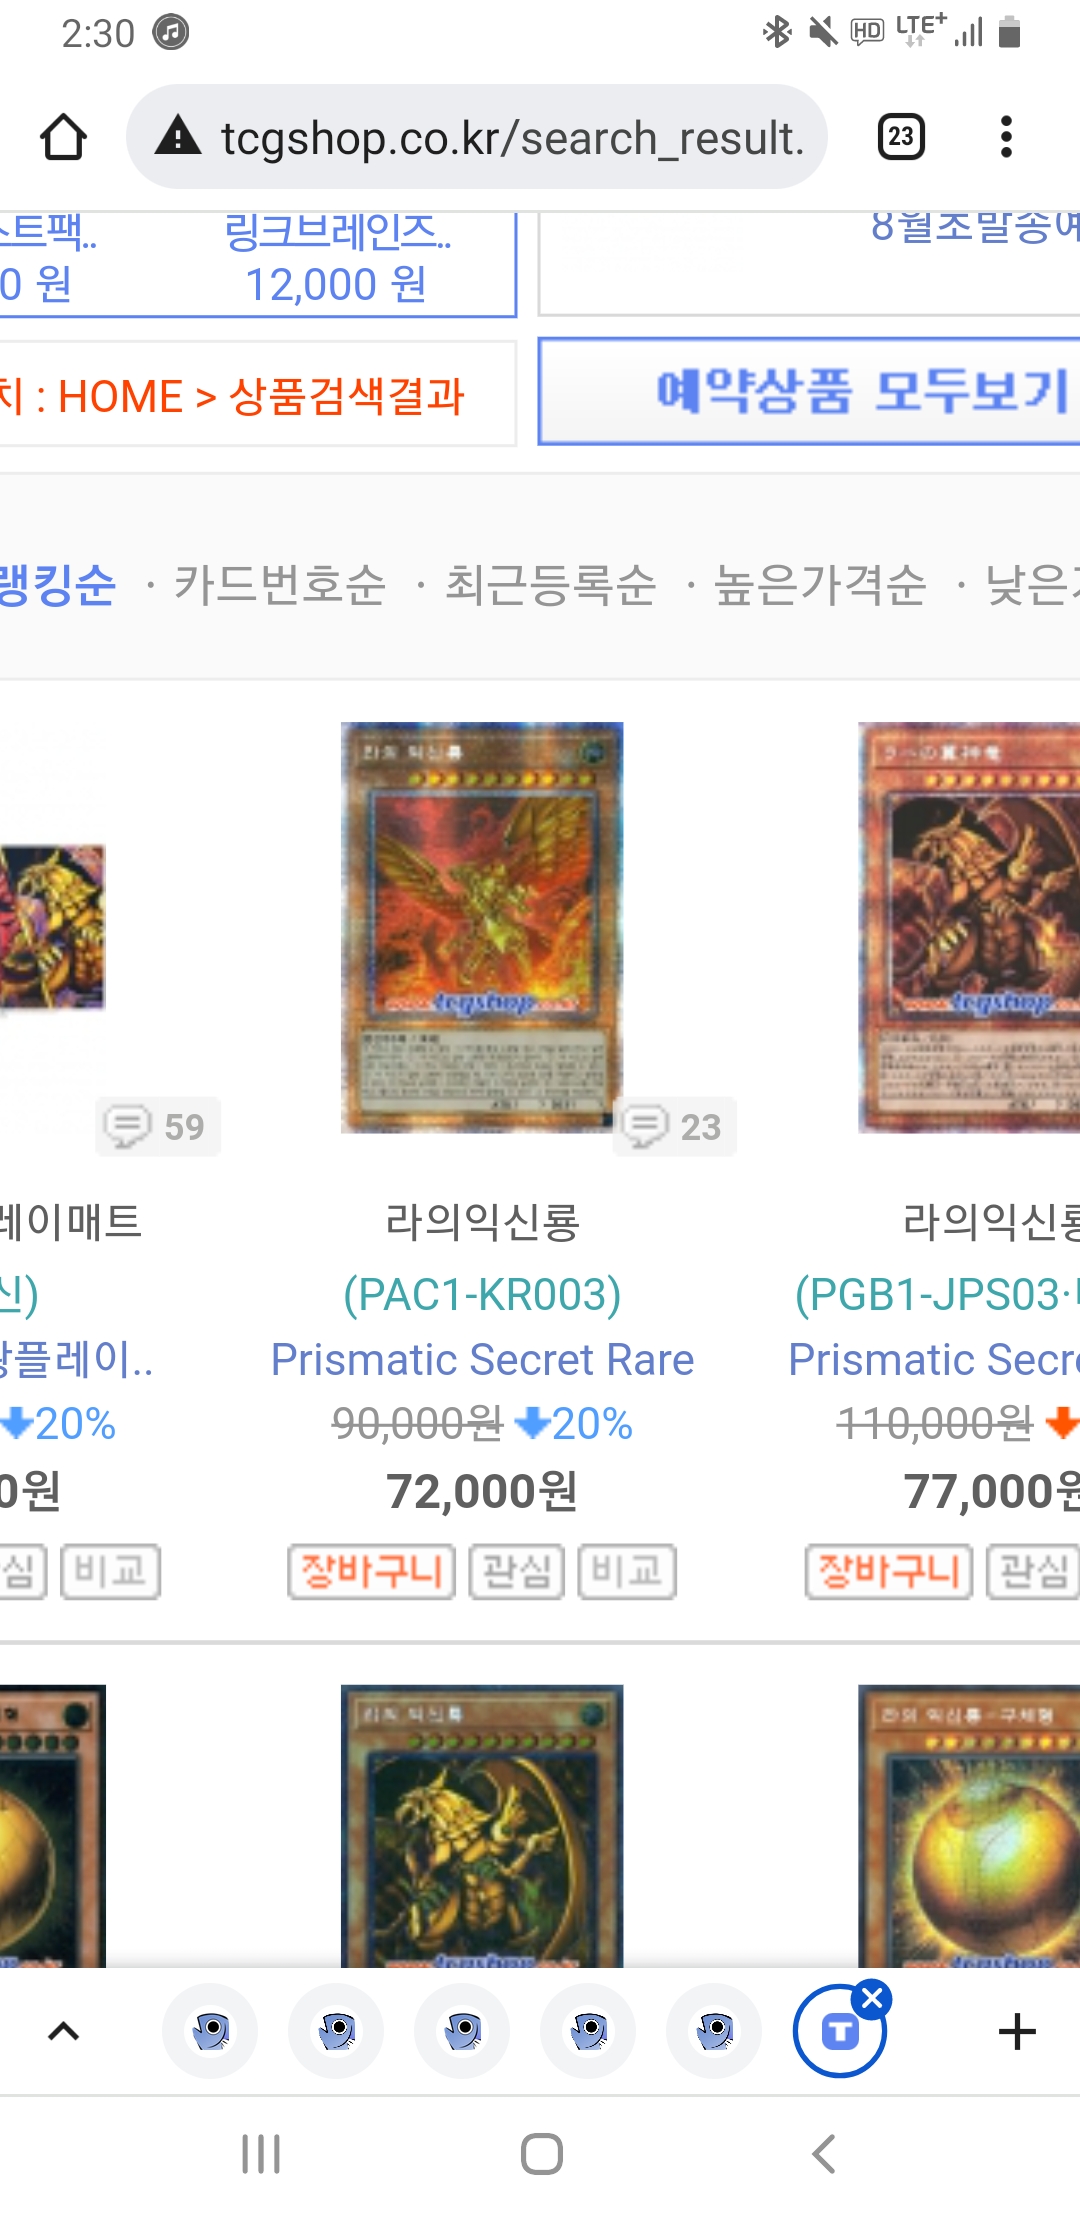Sort results by 최근등록순
This screenshot has height=2220, width=1080.
click(x=550, y=585)
